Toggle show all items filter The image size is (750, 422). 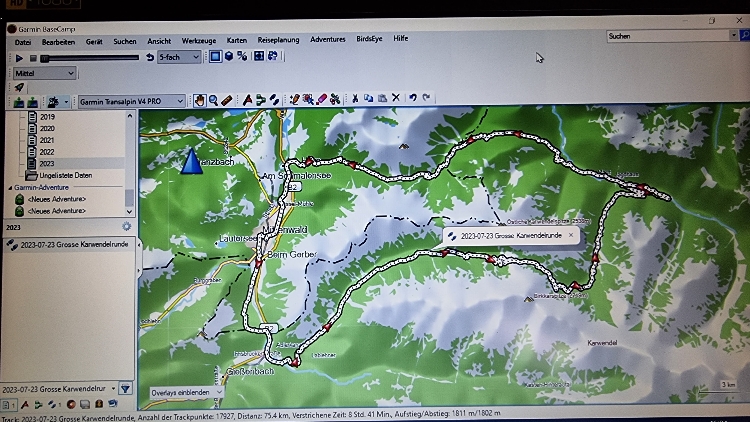9,405
